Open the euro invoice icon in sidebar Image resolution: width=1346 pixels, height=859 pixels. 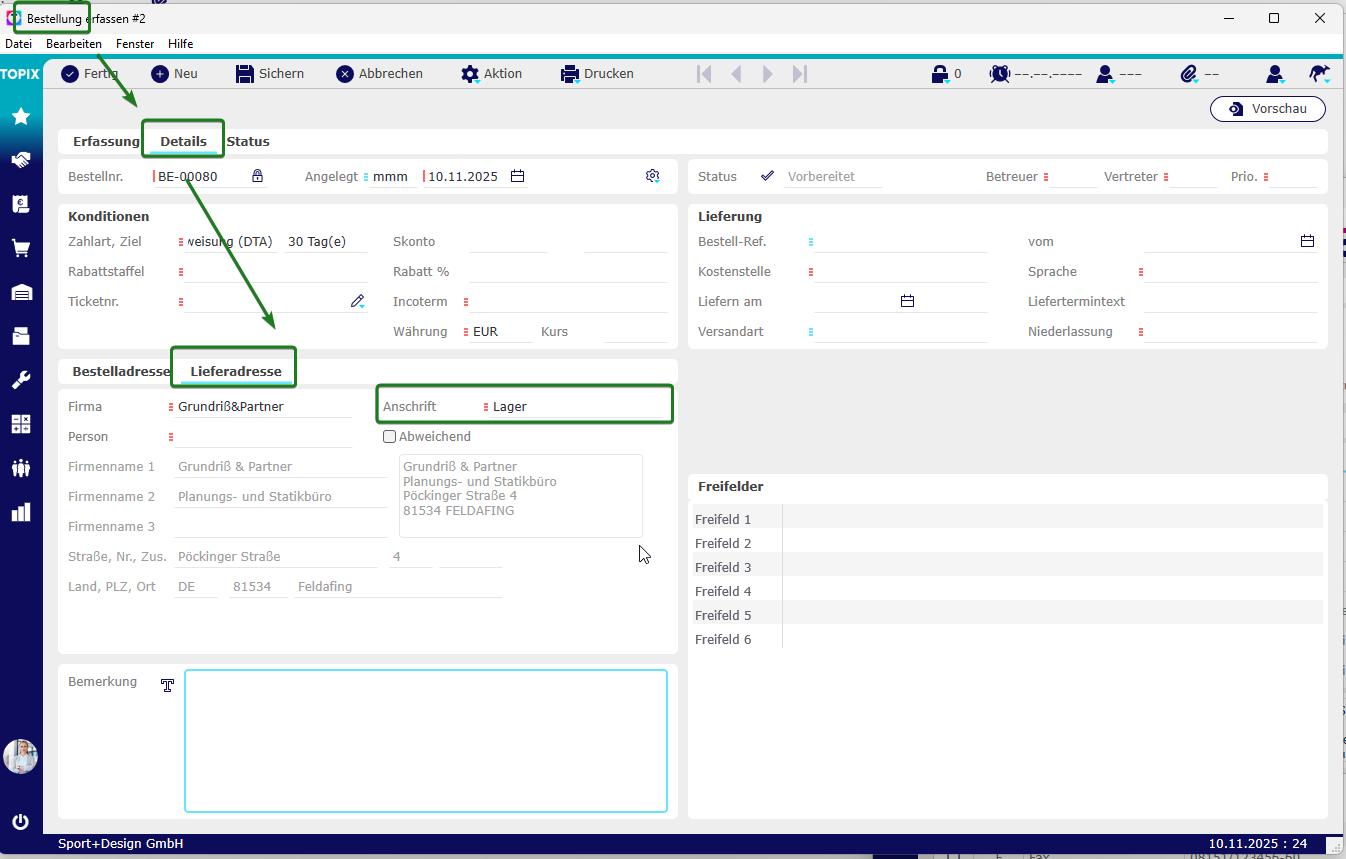(x=20, y=204)
